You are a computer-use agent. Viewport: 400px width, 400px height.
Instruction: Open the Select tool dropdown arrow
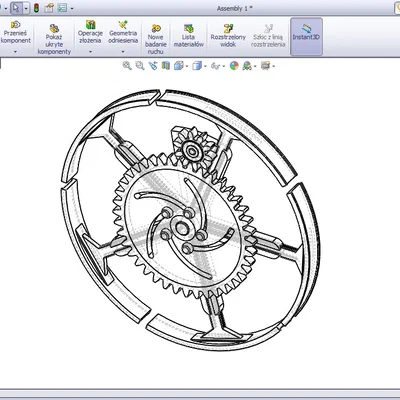pyautogui.click(x=26, y=8)
